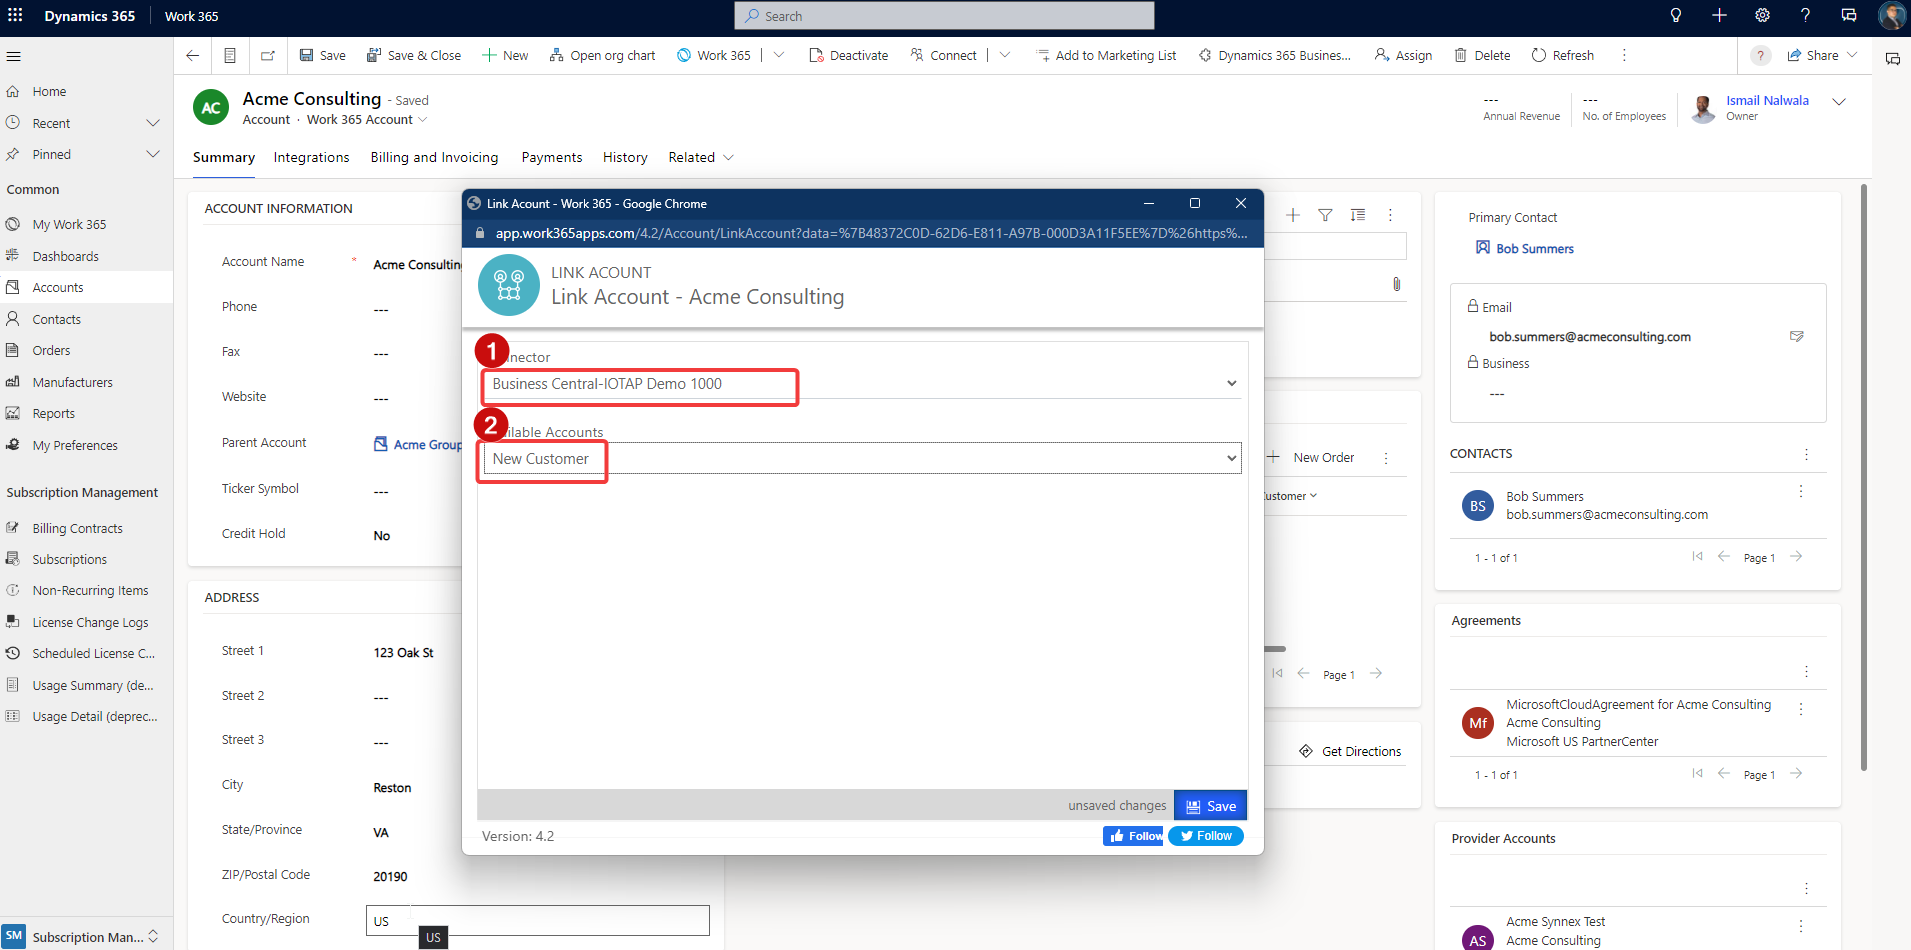The height and width of the screenshot is (950, 1911).
Task: Go to Home in sidebar
Action: [x=86, y=92]
